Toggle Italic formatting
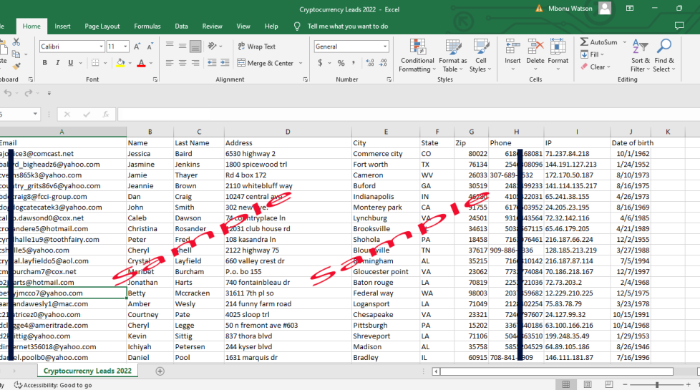Image resolution: width=700 pixels, height=390 pixels. pos(58,63)
